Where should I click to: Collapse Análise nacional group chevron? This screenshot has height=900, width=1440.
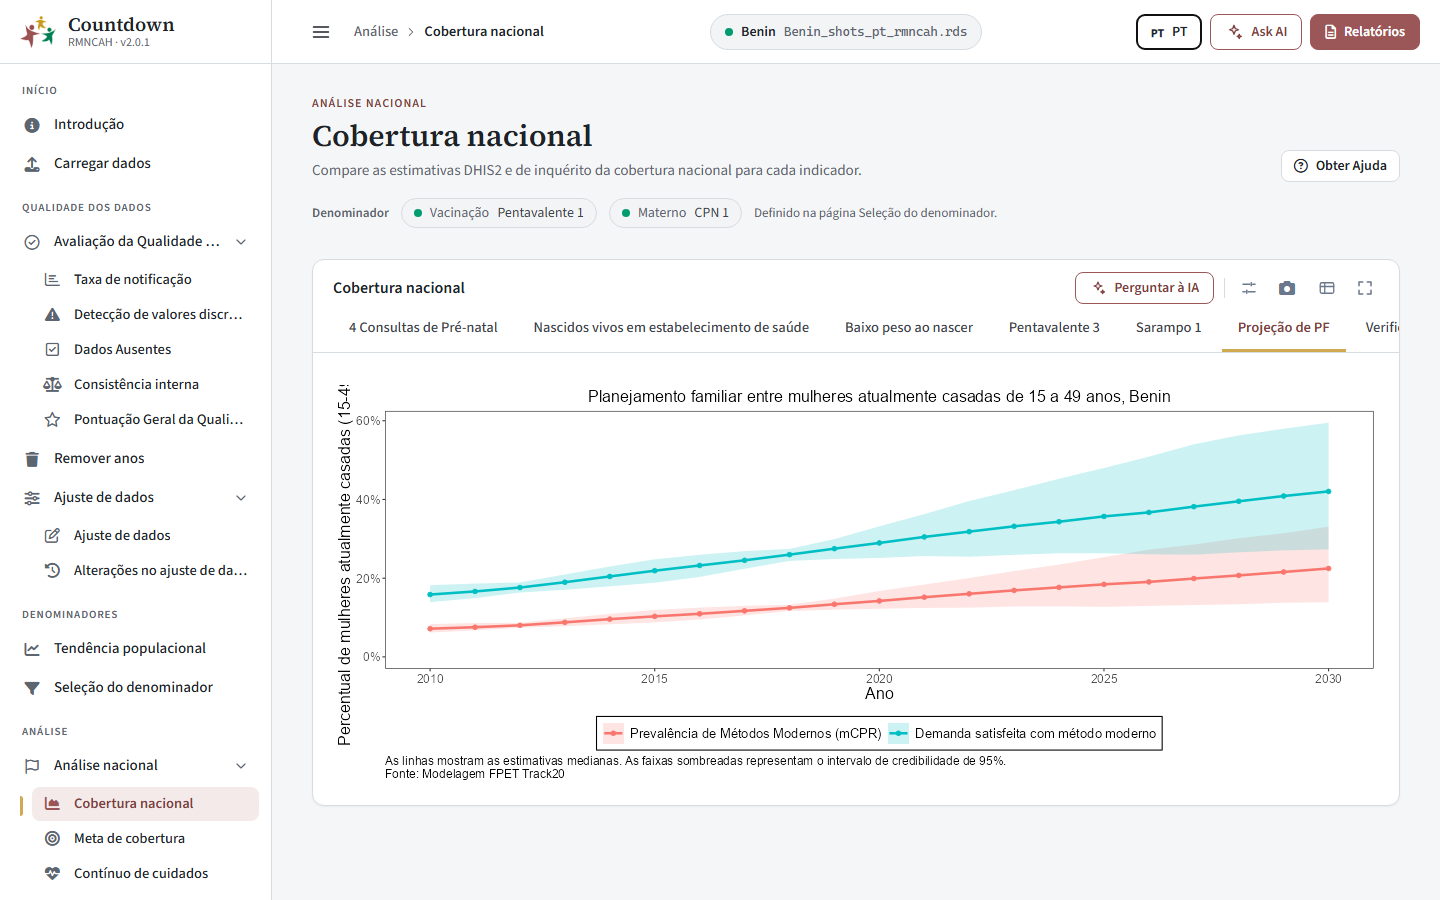[241, 766]
